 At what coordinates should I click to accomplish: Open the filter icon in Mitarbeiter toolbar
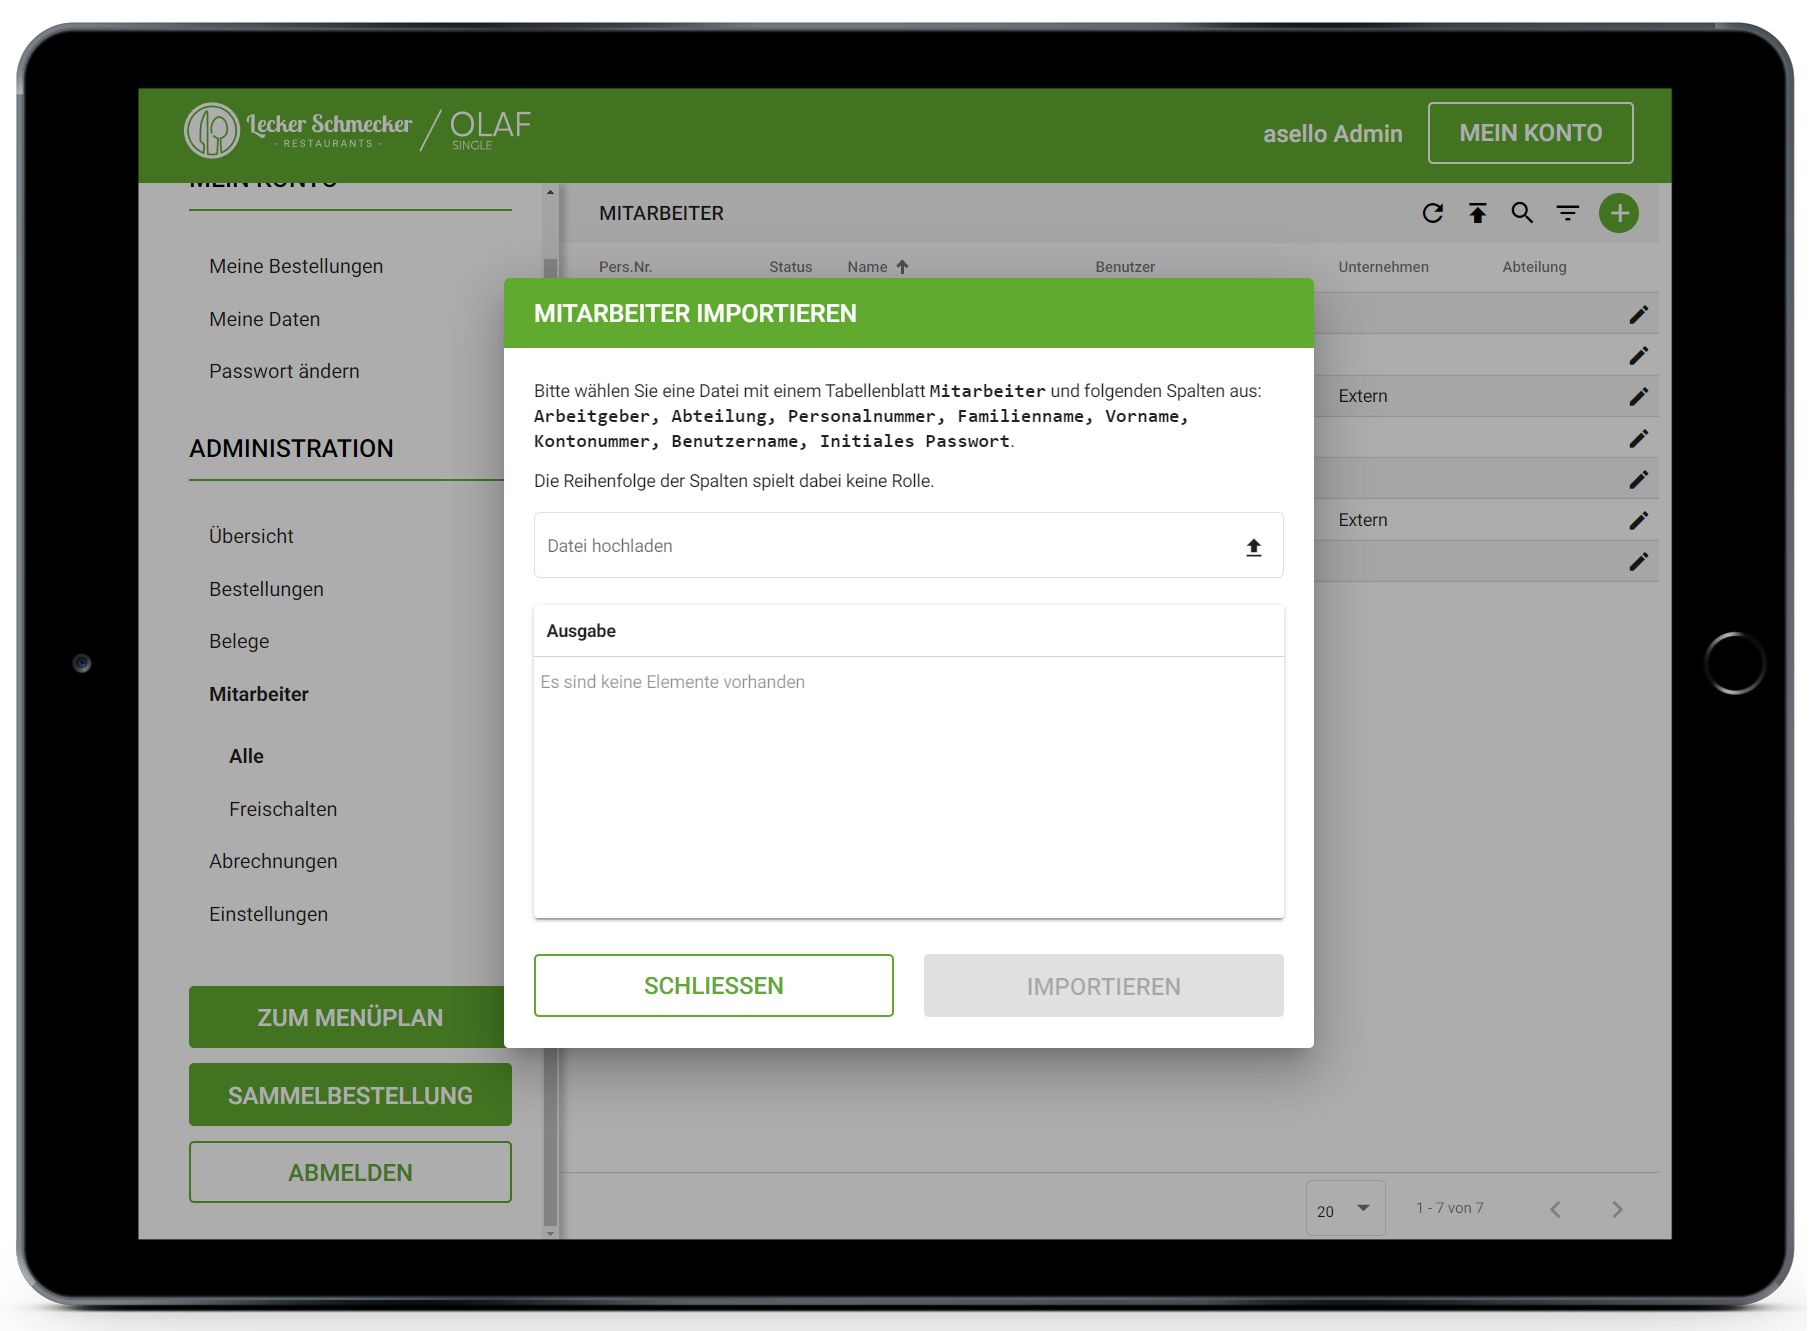pos(1567,213)
